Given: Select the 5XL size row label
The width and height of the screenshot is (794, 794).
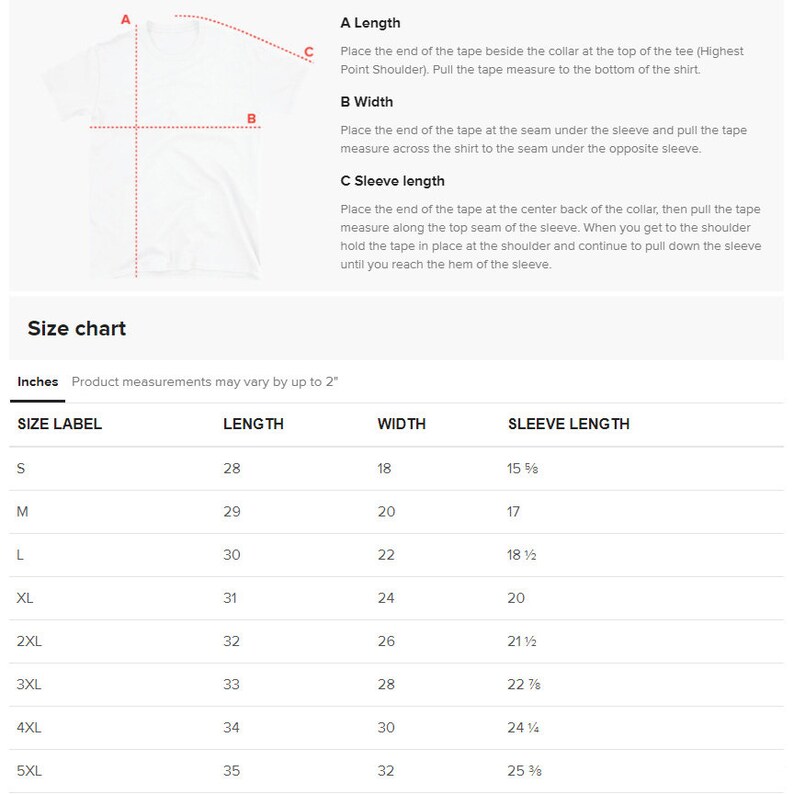Looking at the screenshot, I should (x=29, y=771).
